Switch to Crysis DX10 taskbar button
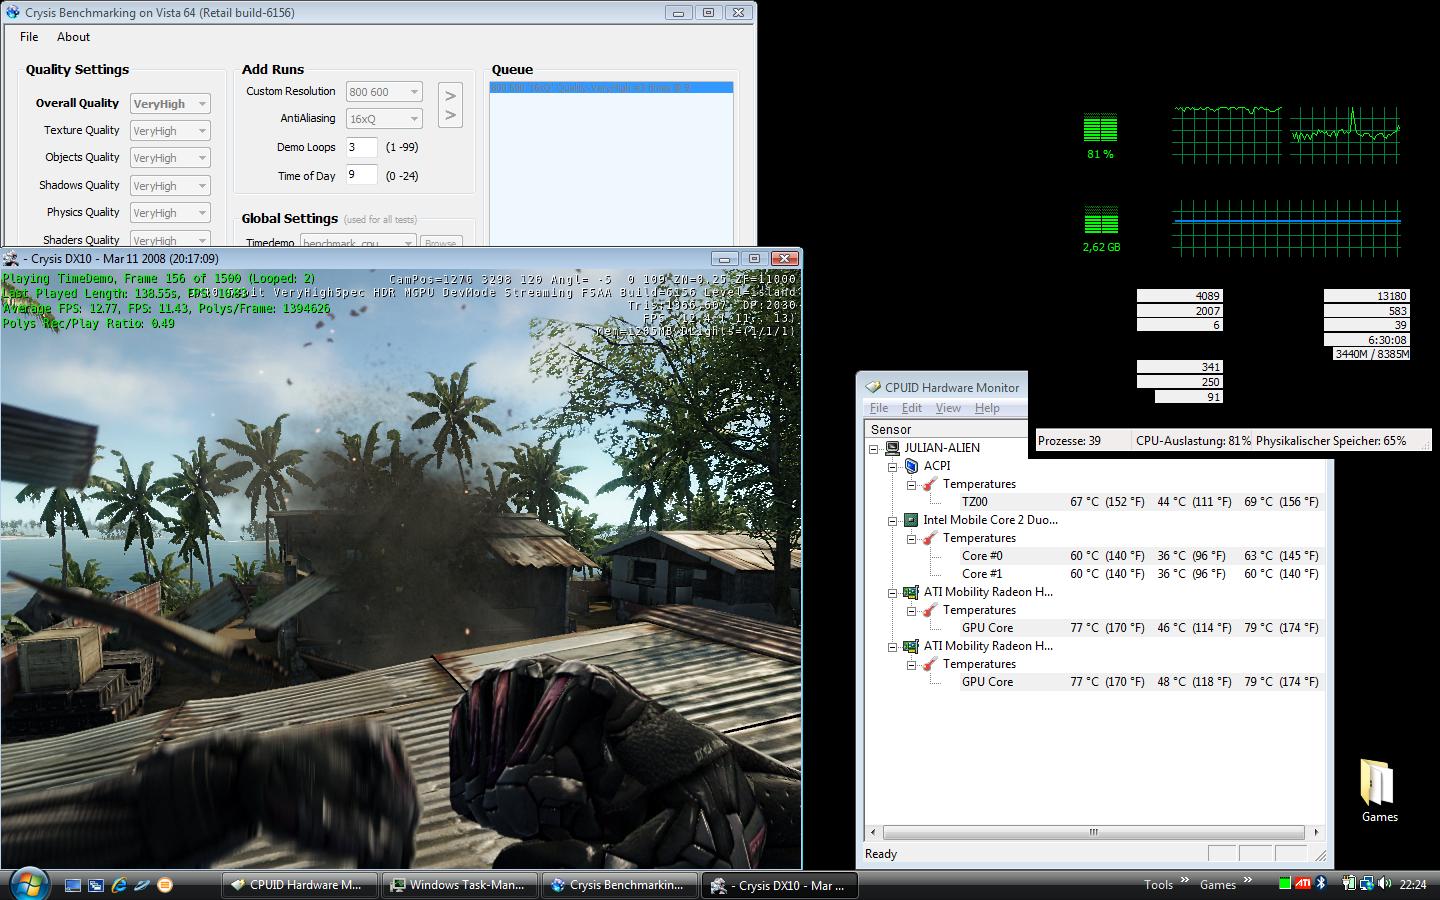Viewport: 1440px width, 900px height. 781,885
